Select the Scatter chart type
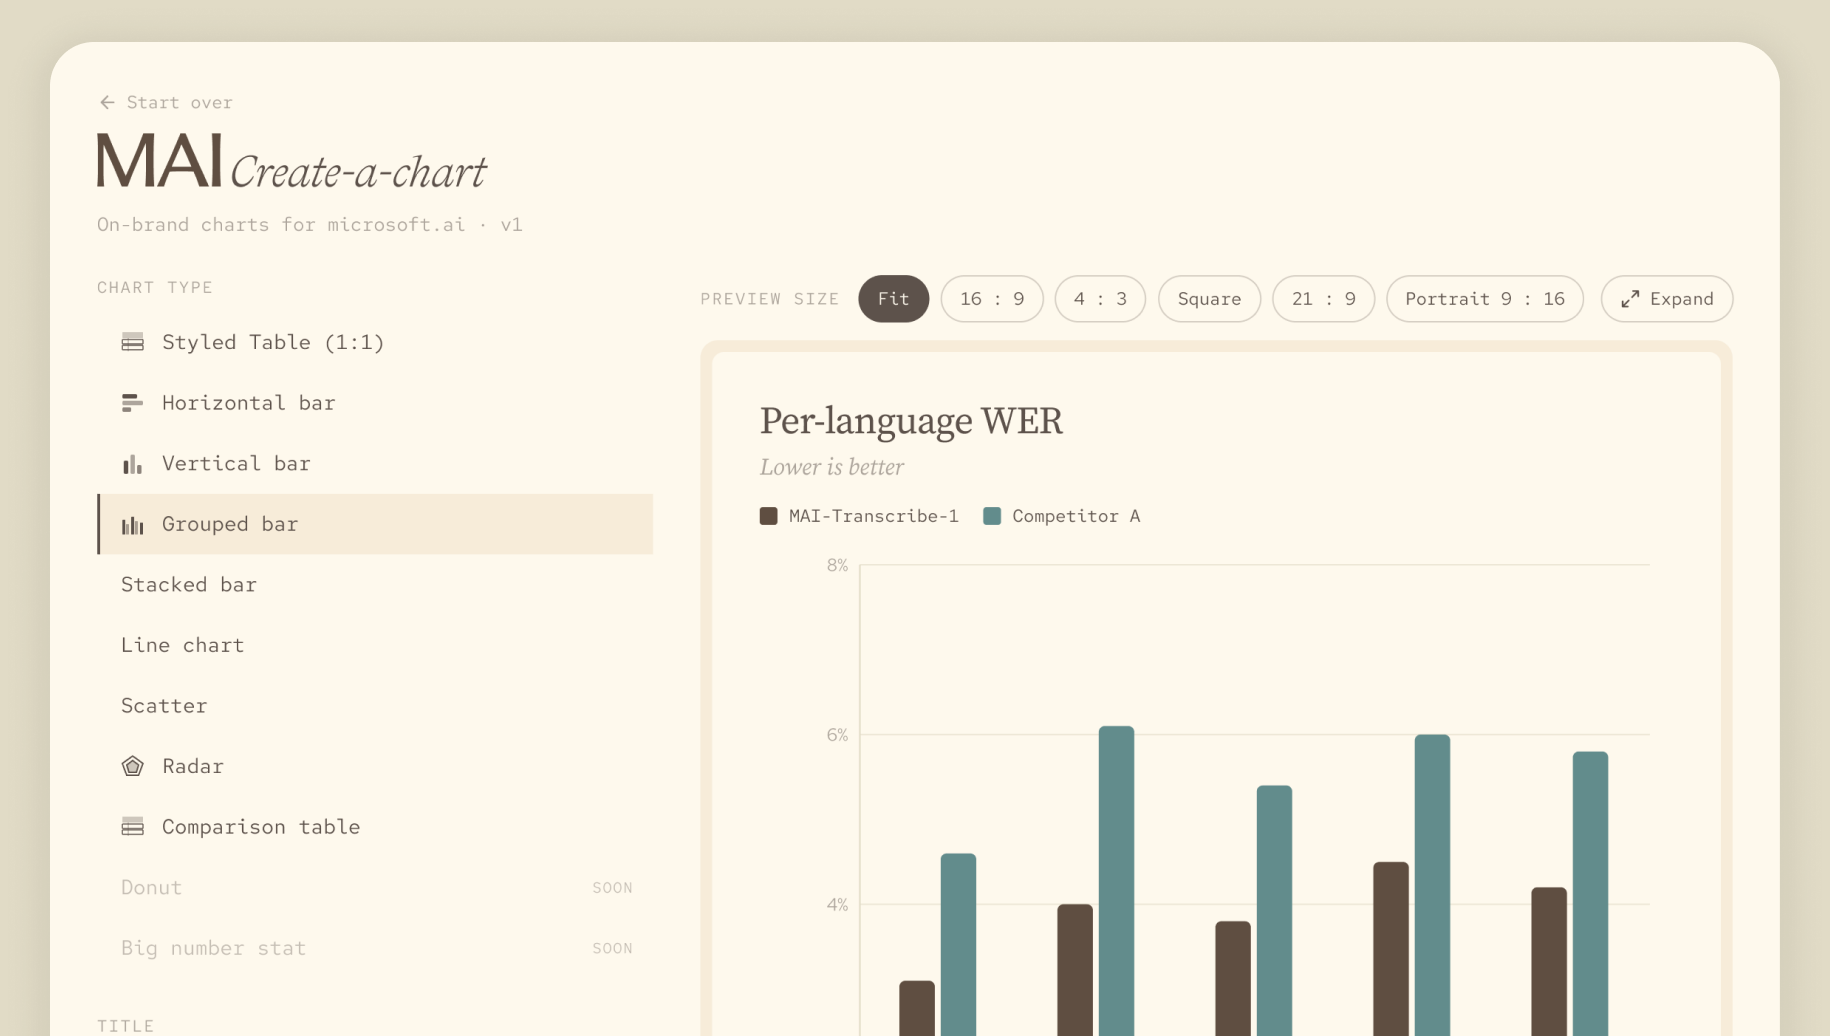The image size is (1830, 1036). [x=375, y=706]
